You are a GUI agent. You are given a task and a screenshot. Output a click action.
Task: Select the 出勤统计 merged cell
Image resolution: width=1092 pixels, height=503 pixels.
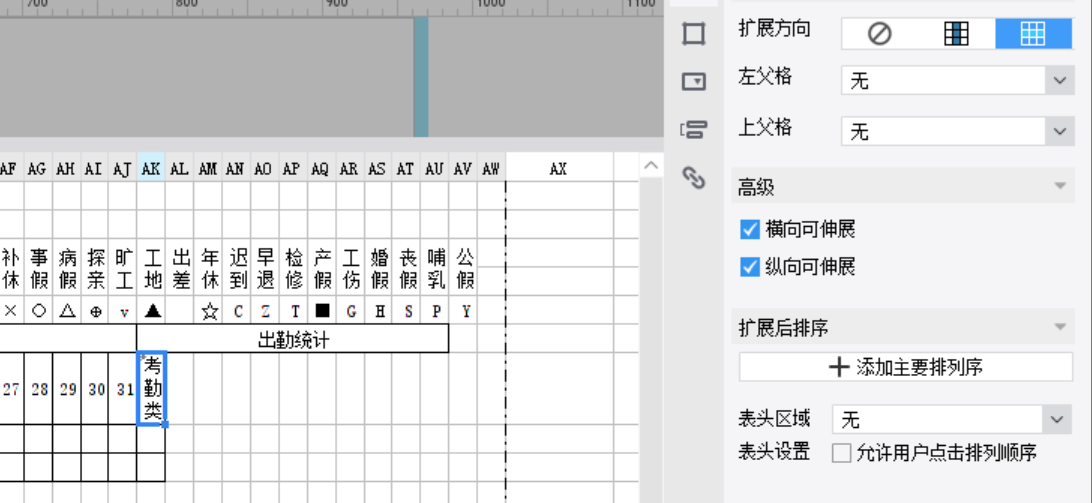293,340
